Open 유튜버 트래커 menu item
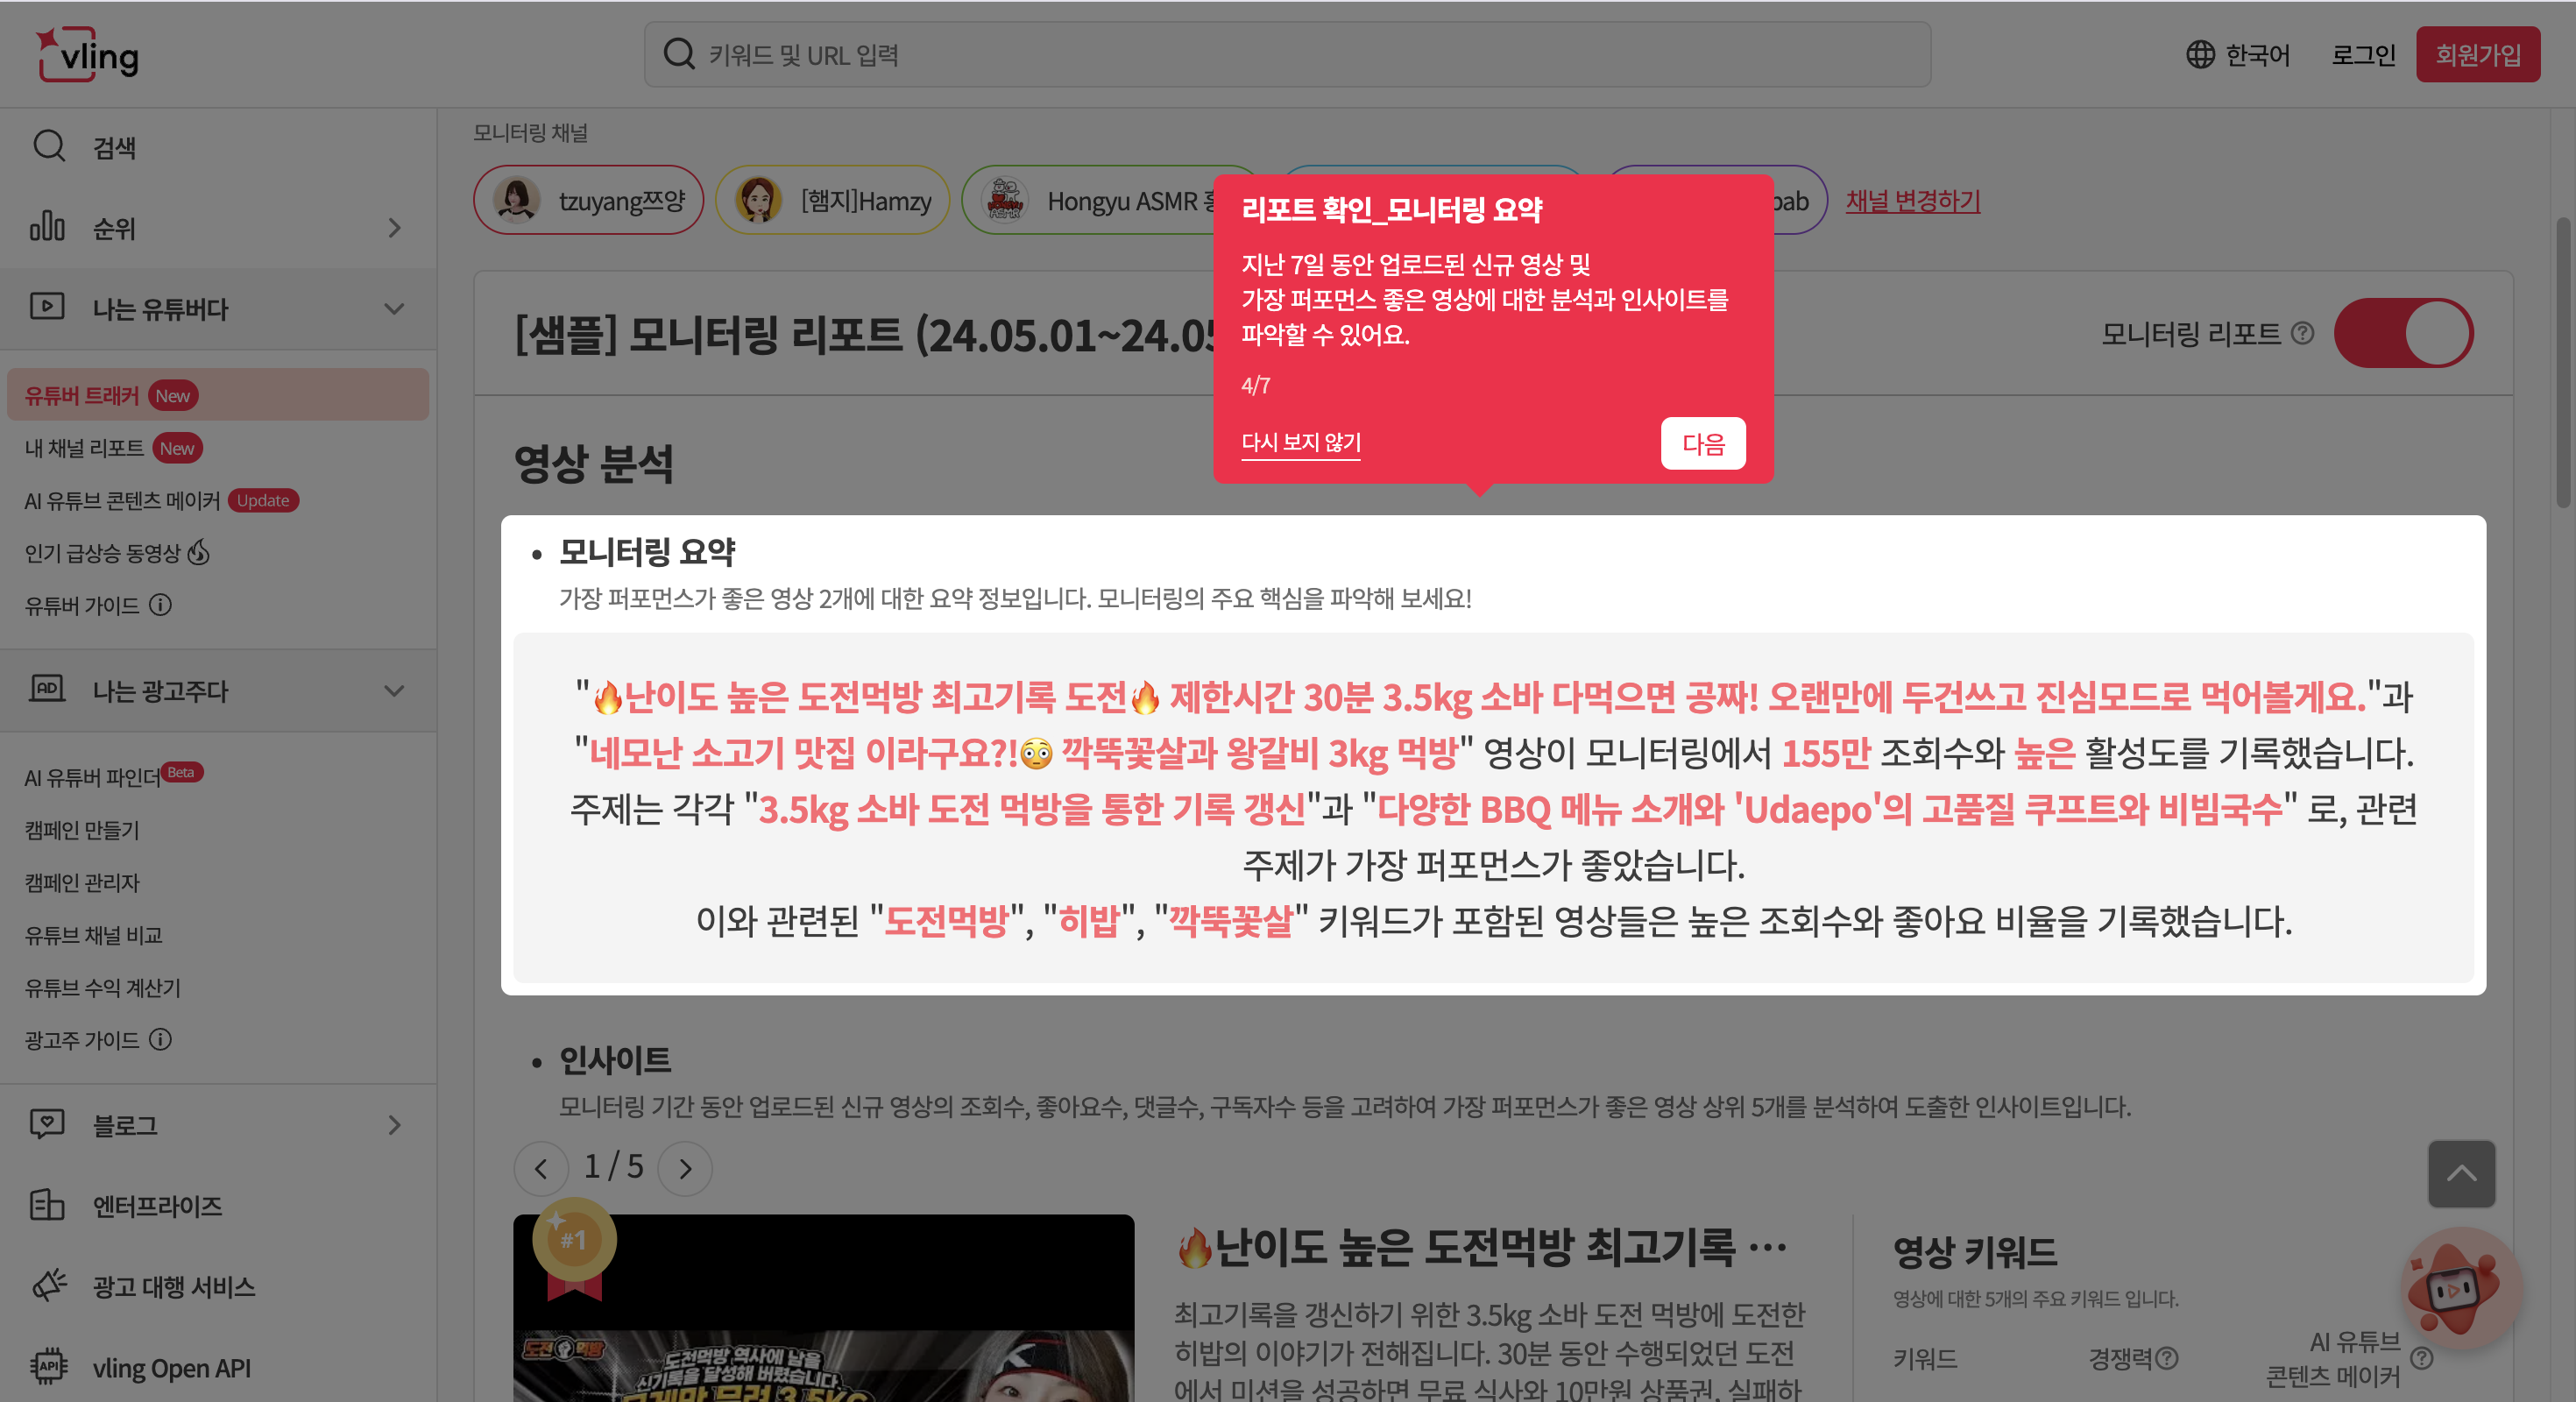This screenshot has height=1402, width=2576. pos(82,395)
